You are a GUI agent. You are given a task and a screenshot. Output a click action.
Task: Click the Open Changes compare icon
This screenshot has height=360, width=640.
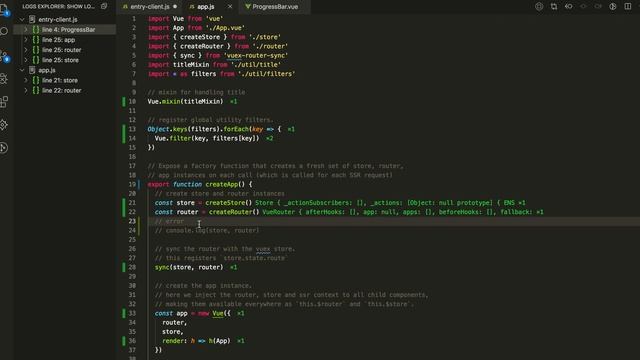click(554, 7)
